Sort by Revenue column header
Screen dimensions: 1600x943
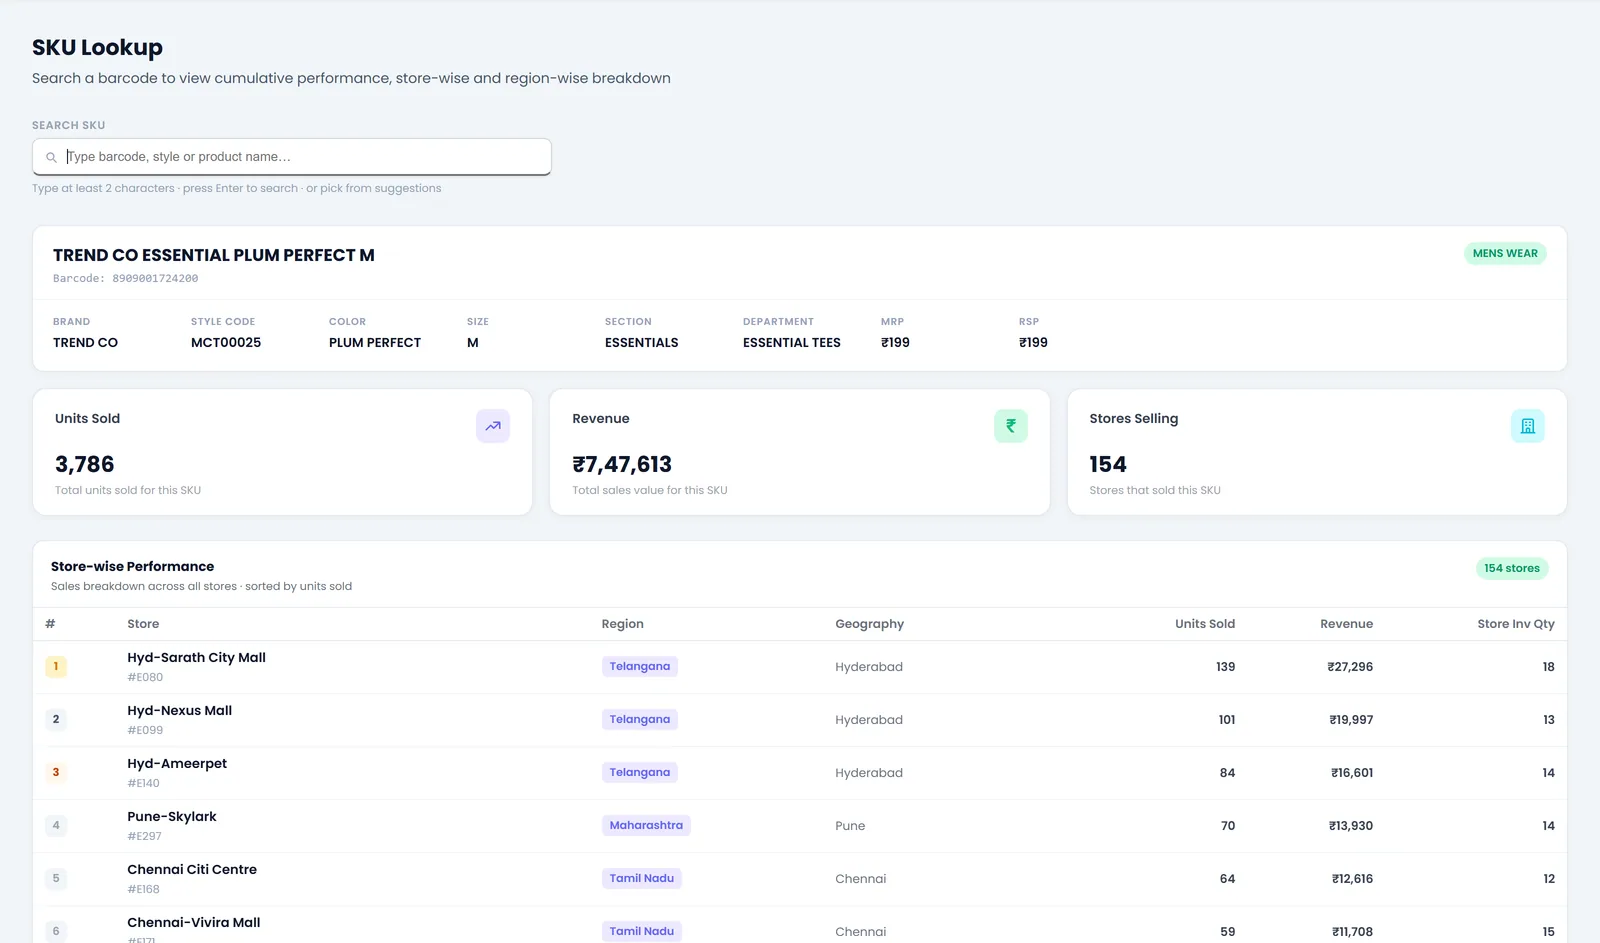click(1346, 624)
